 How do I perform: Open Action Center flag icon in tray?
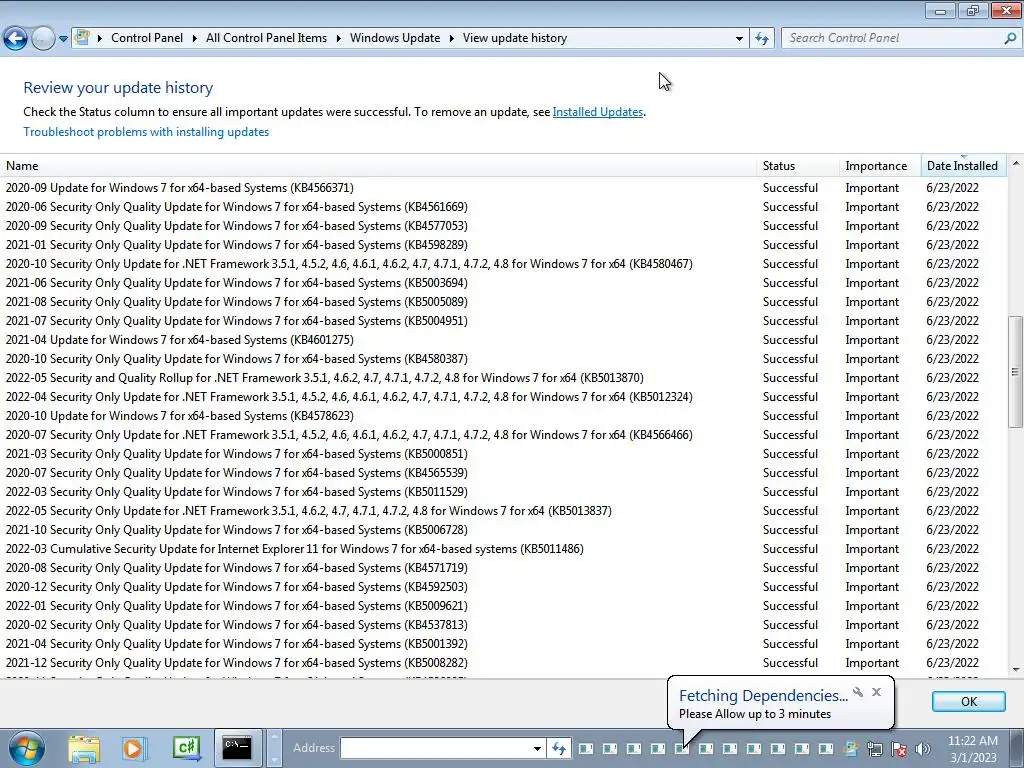(899, 748)
